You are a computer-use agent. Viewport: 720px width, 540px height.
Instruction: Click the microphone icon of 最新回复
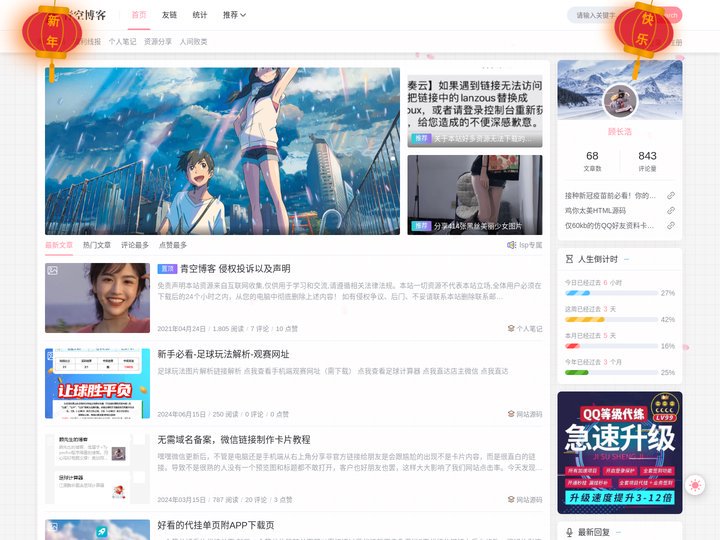click(569, 532)
